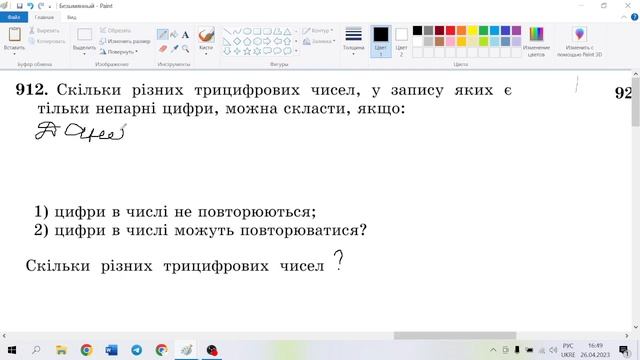640x360 pixels.
Task: Choose the Pentagon shape
Action: (x=247, y=41)
